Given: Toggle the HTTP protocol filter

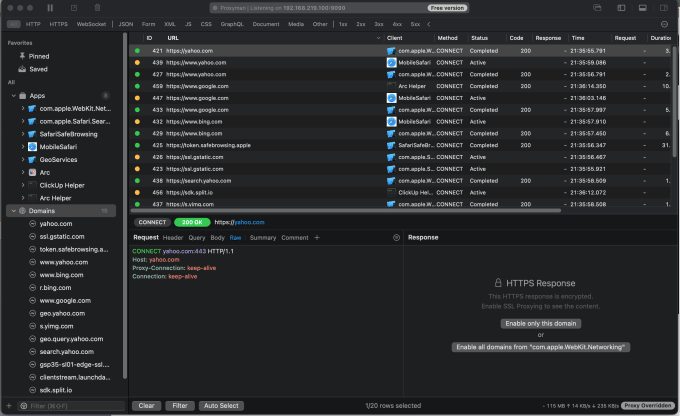Looking at the screenshot, I should (33, 24).
